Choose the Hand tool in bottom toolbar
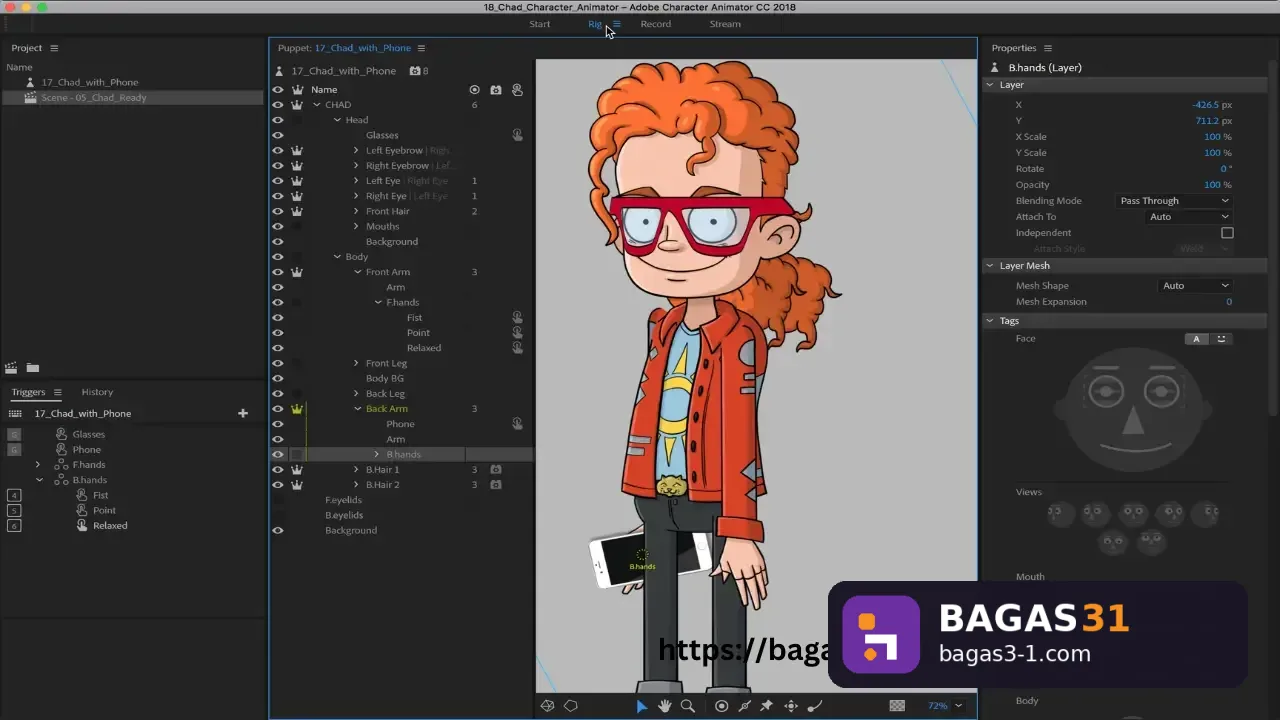1280x720 pixels. point(665,706)
